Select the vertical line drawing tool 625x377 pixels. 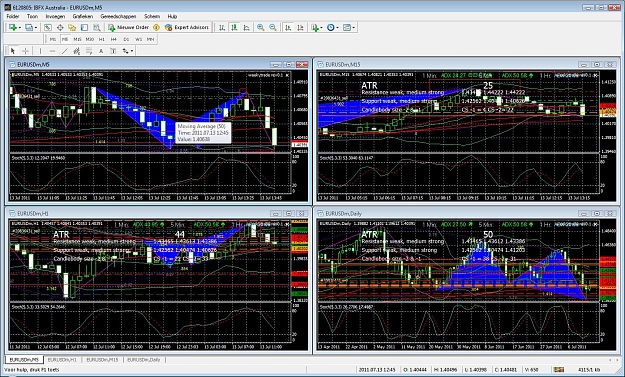click(40, 51)
